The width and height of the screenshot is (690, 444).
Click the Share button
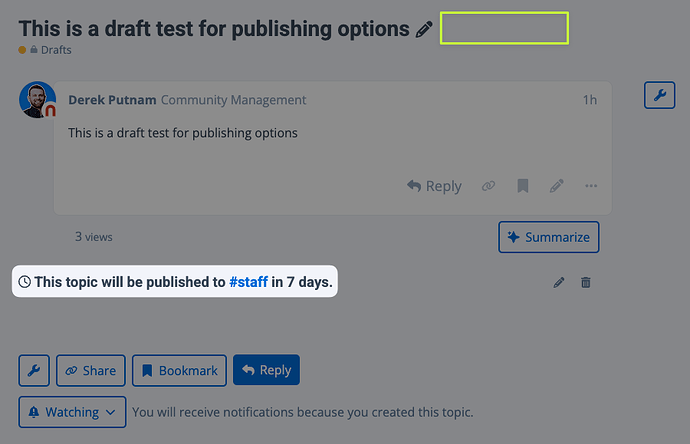click(x=91, y=371)
